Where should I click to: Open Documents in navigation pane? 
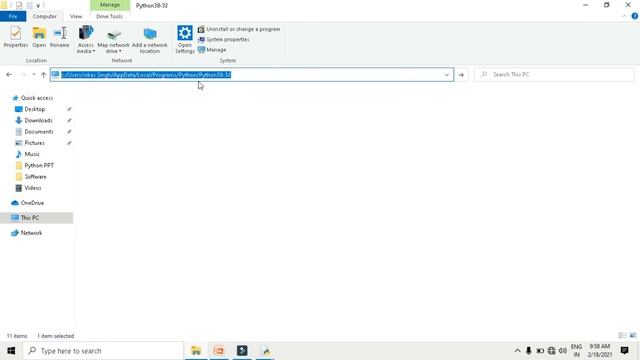click(x=34, y=132)
